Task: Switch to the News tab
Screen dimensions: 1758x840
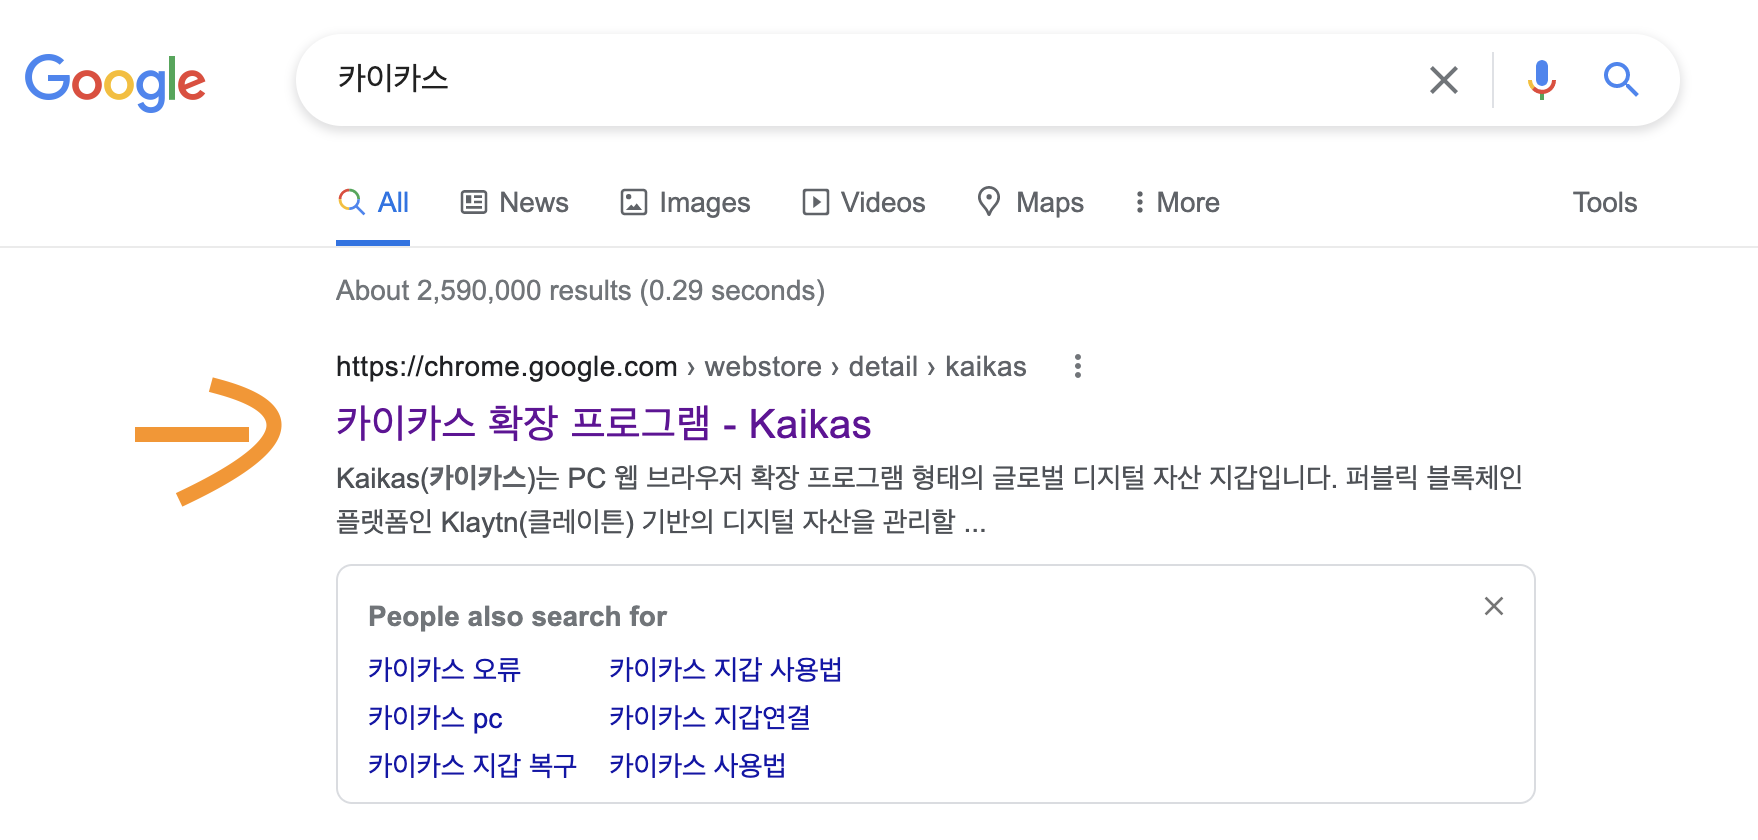Action: pyautogui.click(x=514, y=203)
